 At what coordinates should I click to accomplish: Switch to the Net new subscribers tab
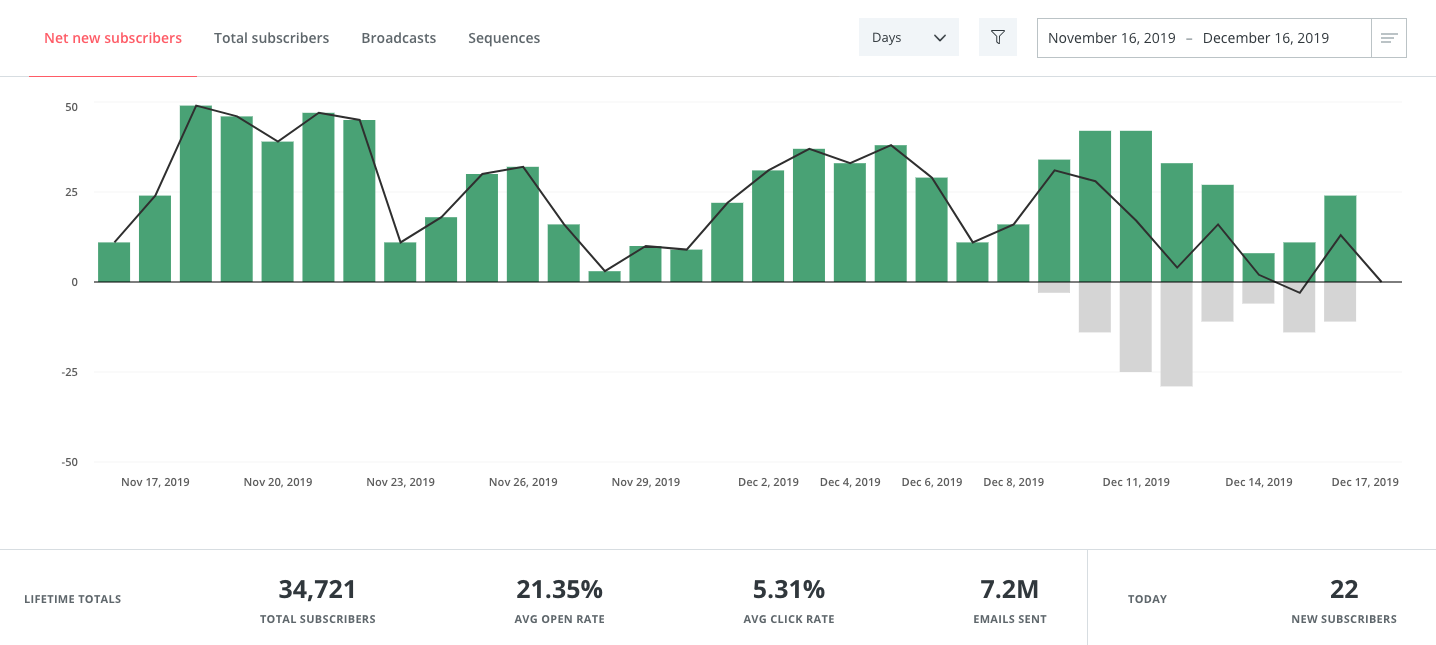113,38
